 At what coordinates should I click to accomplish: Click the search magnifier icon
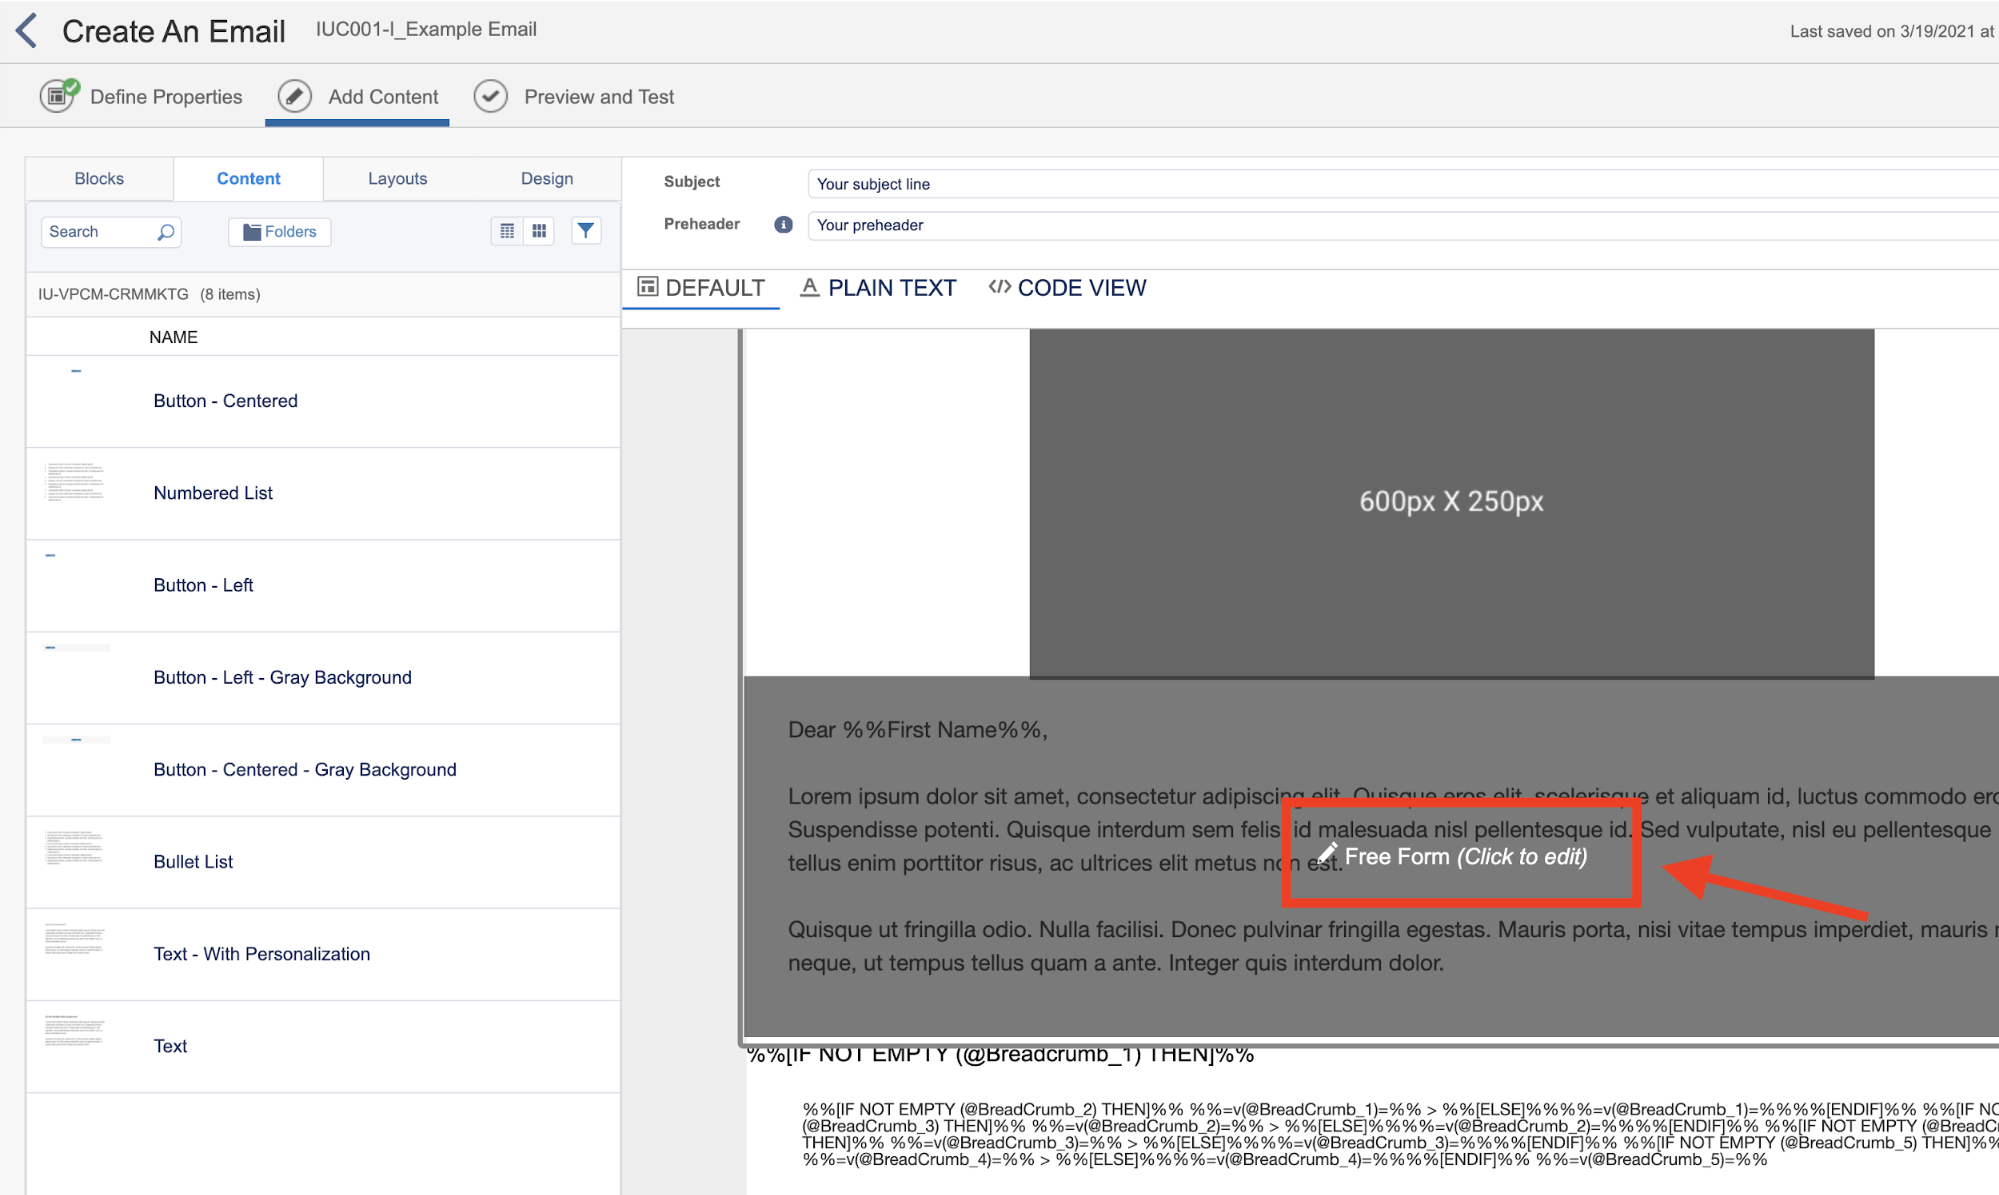[x=166, y=232]
